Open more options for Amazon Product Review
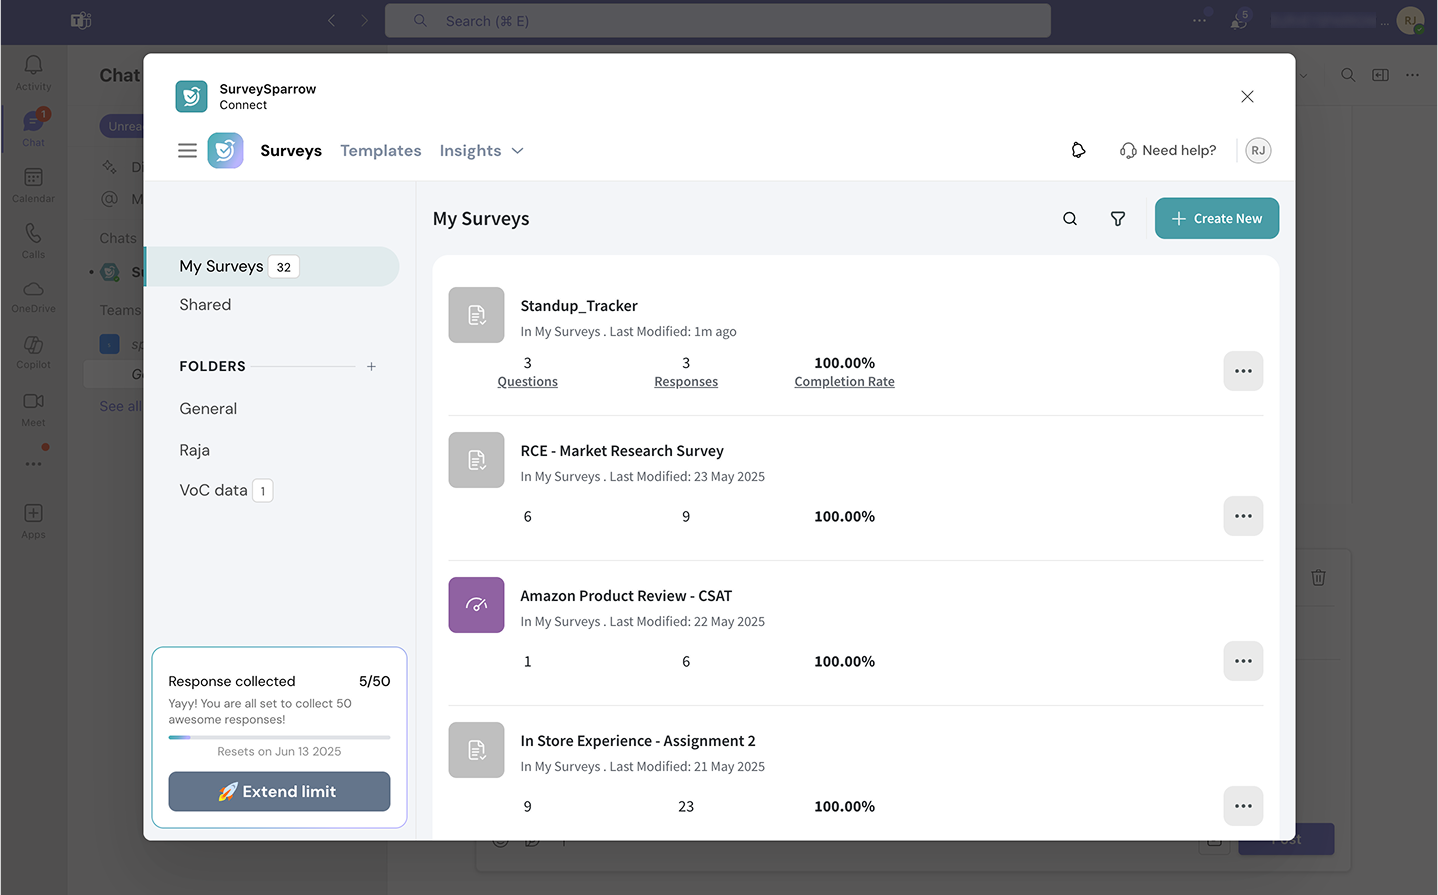Screen dimensions: 1438x895 (x=1243, y=661)
